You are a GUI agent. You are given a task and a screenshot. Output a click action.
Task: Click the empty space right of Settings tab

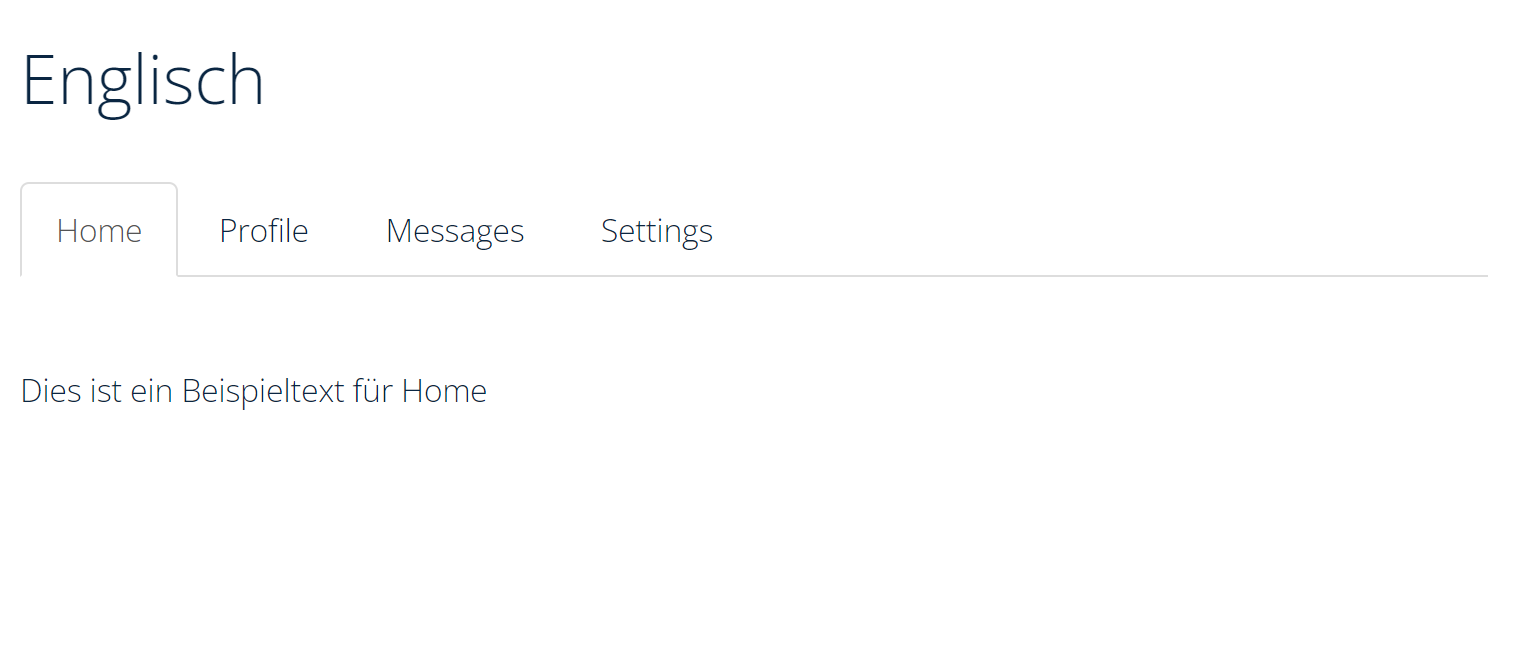1000,230
